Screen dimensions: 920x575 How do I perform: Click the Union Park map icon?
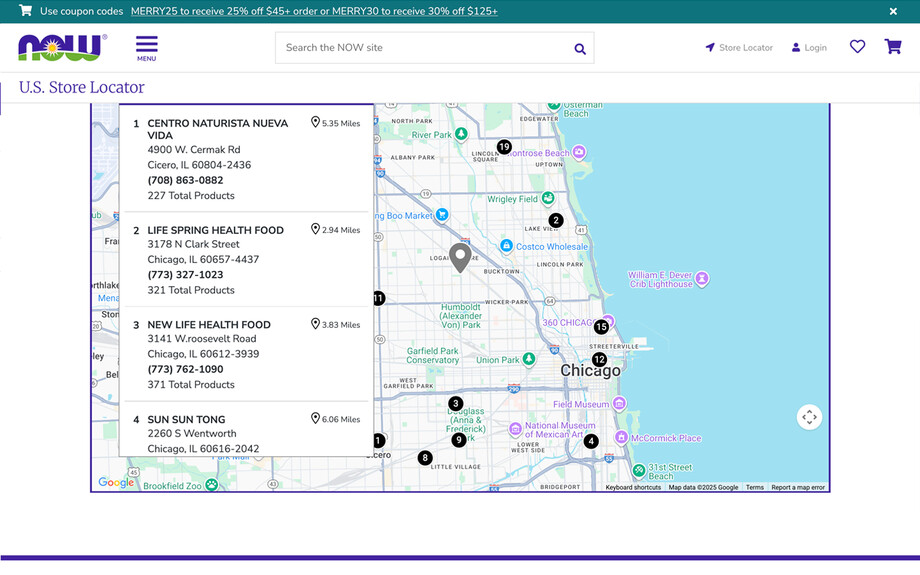pos(529,358)
